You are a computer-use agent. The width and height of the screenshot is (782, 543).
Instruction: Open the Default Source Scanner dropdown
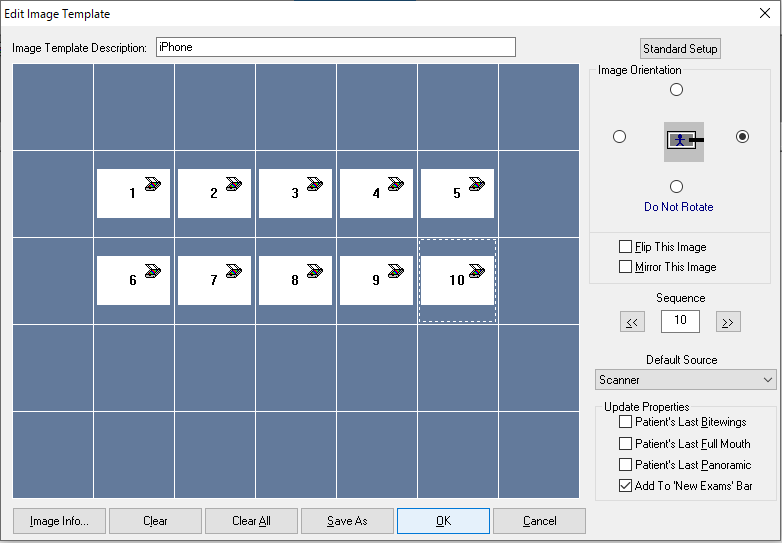click(685, 380)
